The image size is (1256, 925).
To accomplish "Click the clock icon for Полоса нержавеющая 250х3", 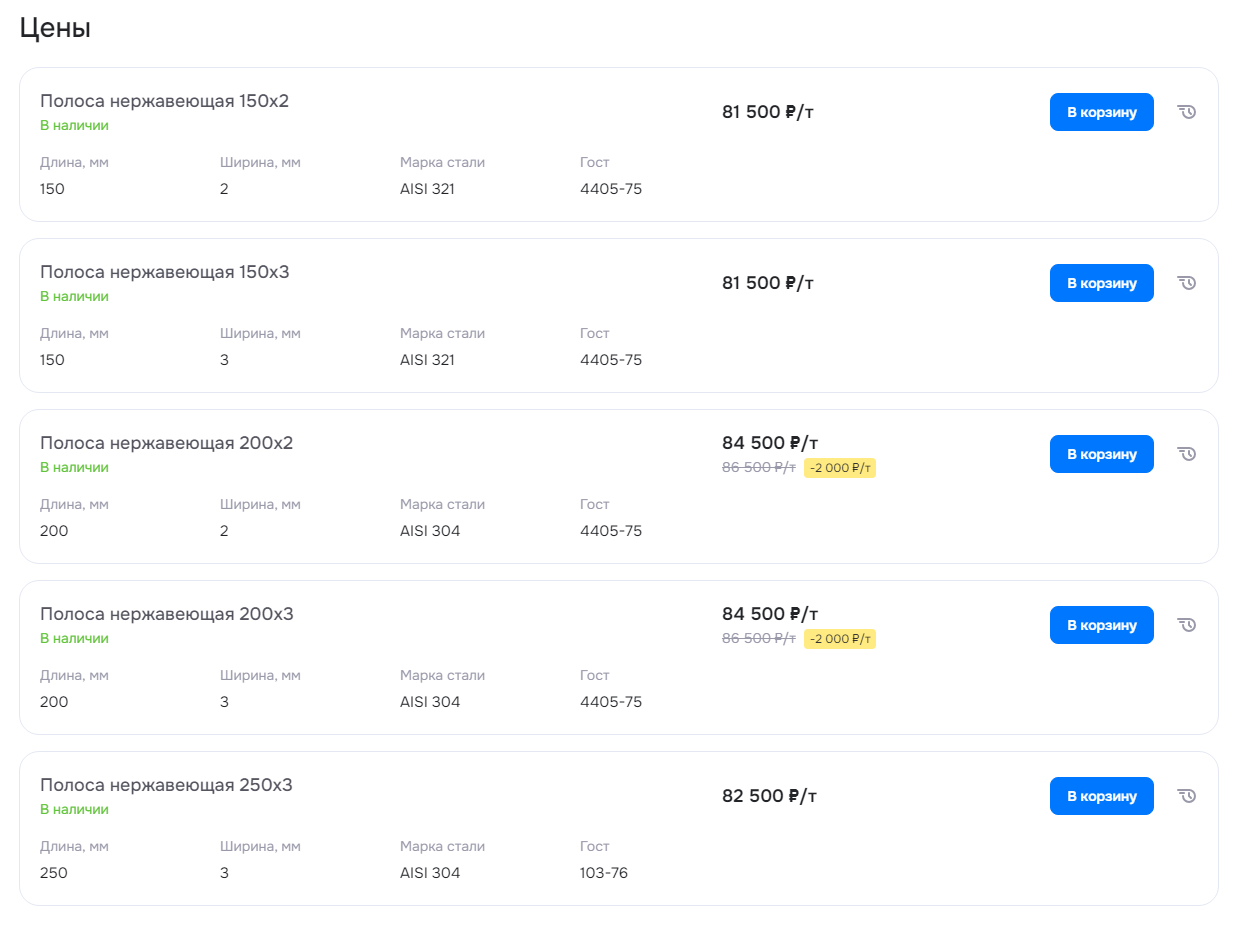I will coord(1186,796).
